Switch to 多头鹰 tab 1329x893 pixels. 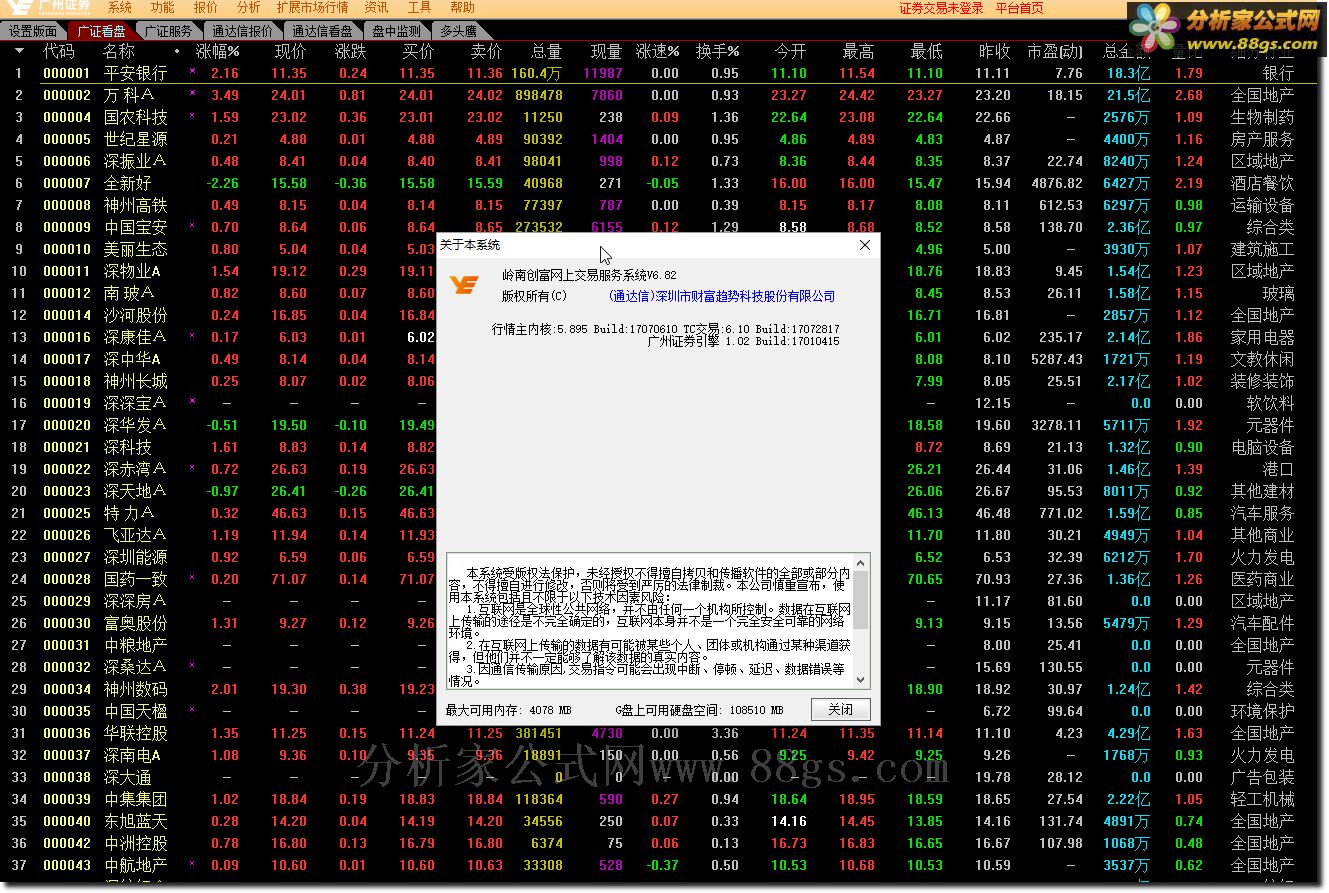457,31
